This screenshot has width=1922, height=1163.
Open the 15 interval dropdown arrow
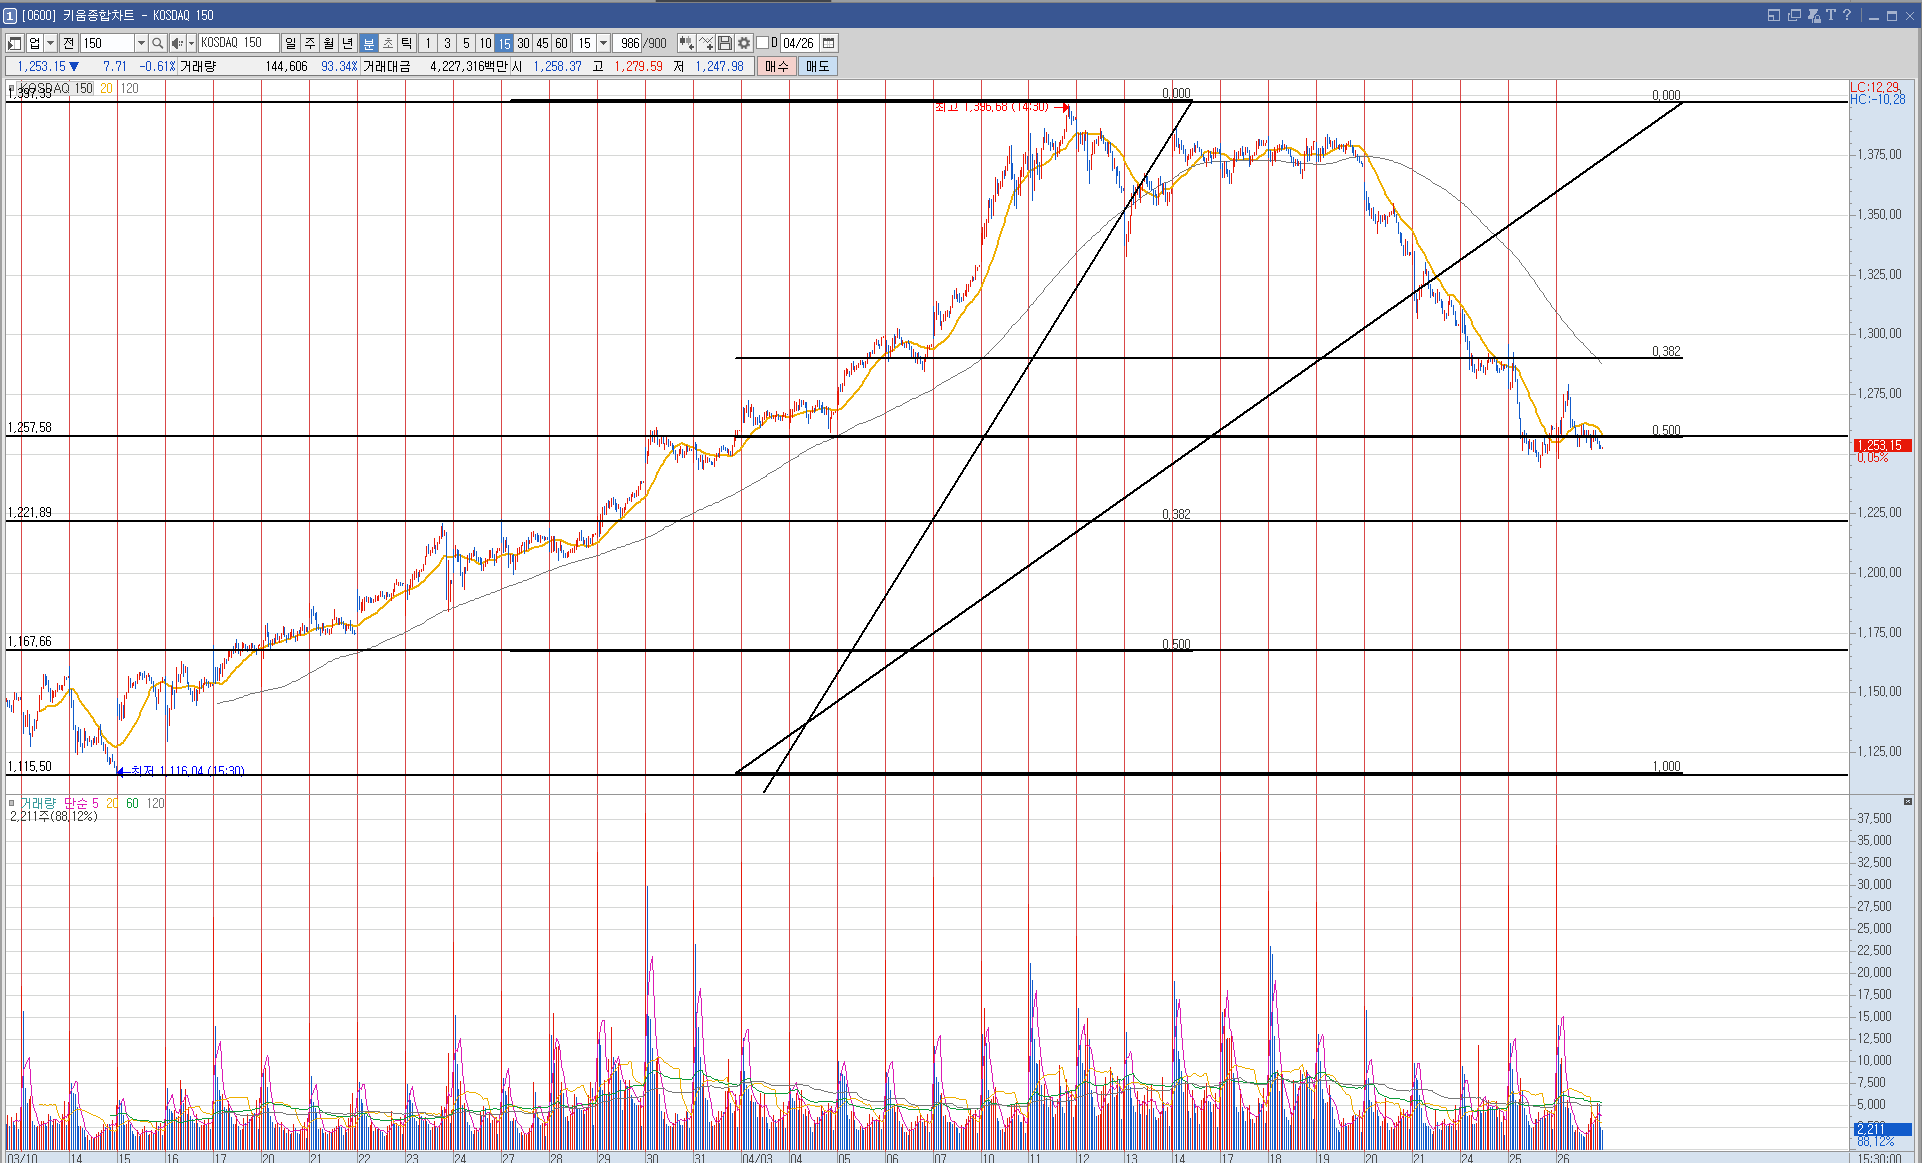pos(603,43)
